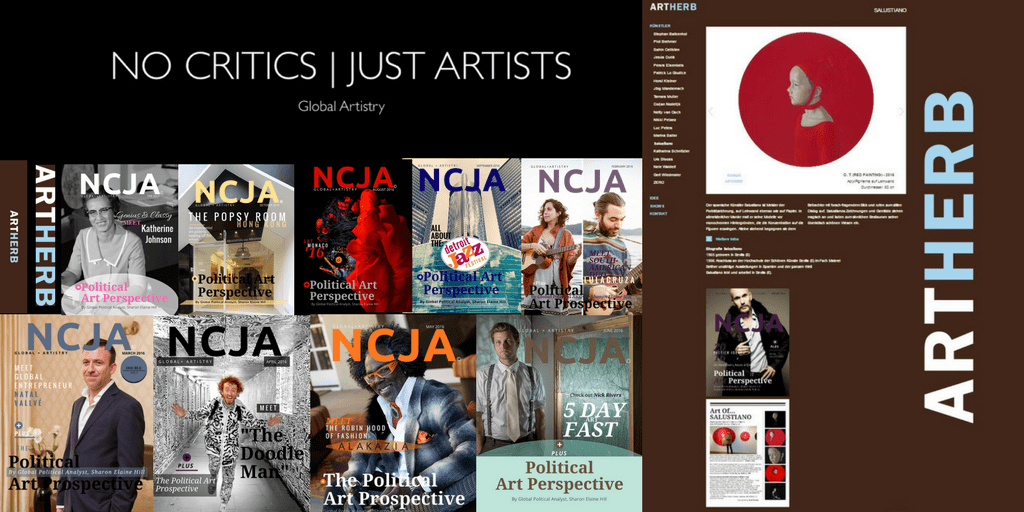
Task: Select artist Marina Sailer
Action: 665,136
